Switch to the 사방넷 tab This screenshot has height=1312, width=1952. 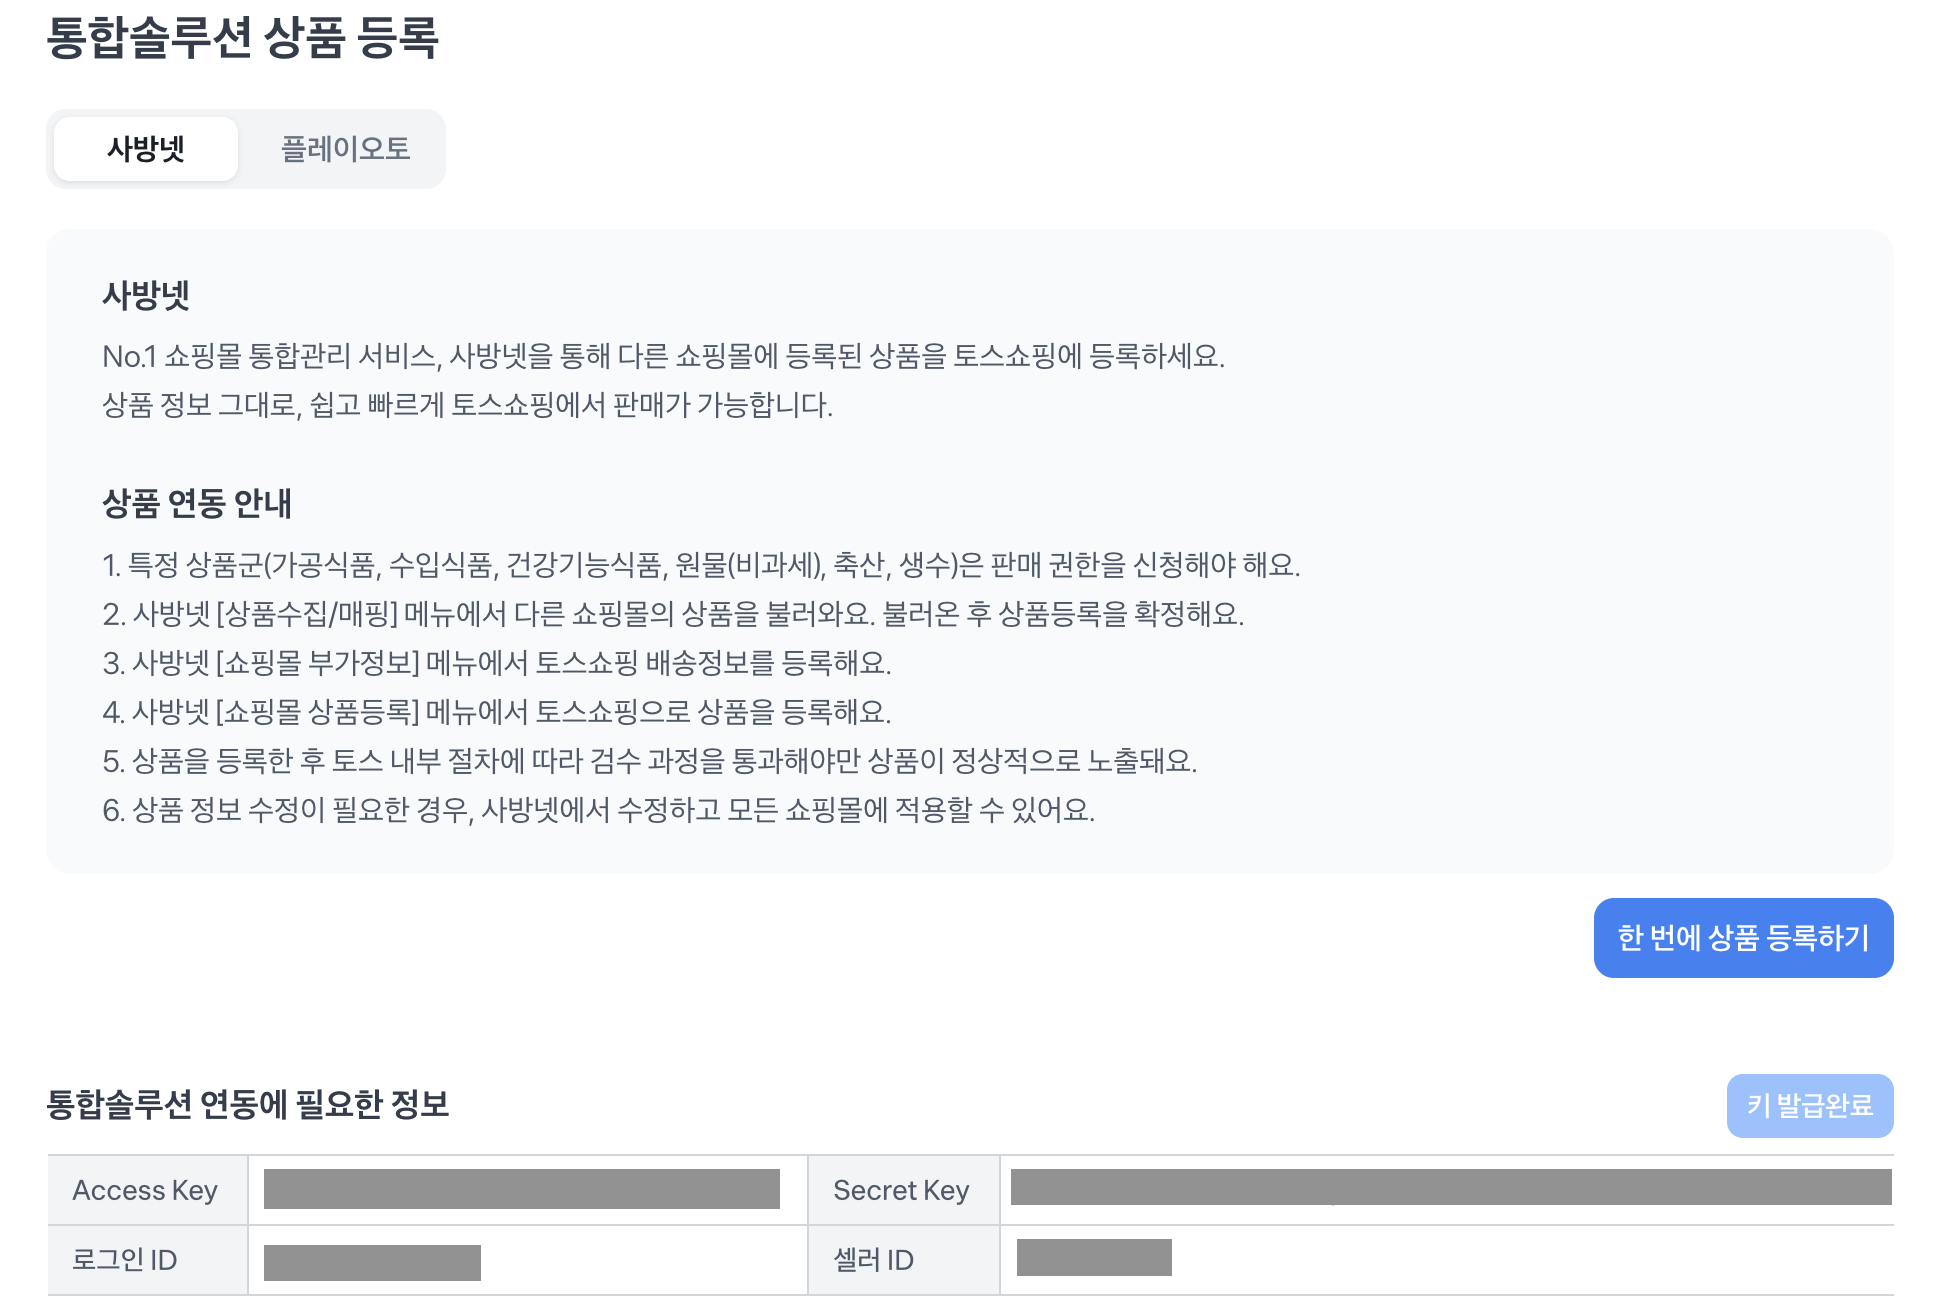(x=146, y=149)
